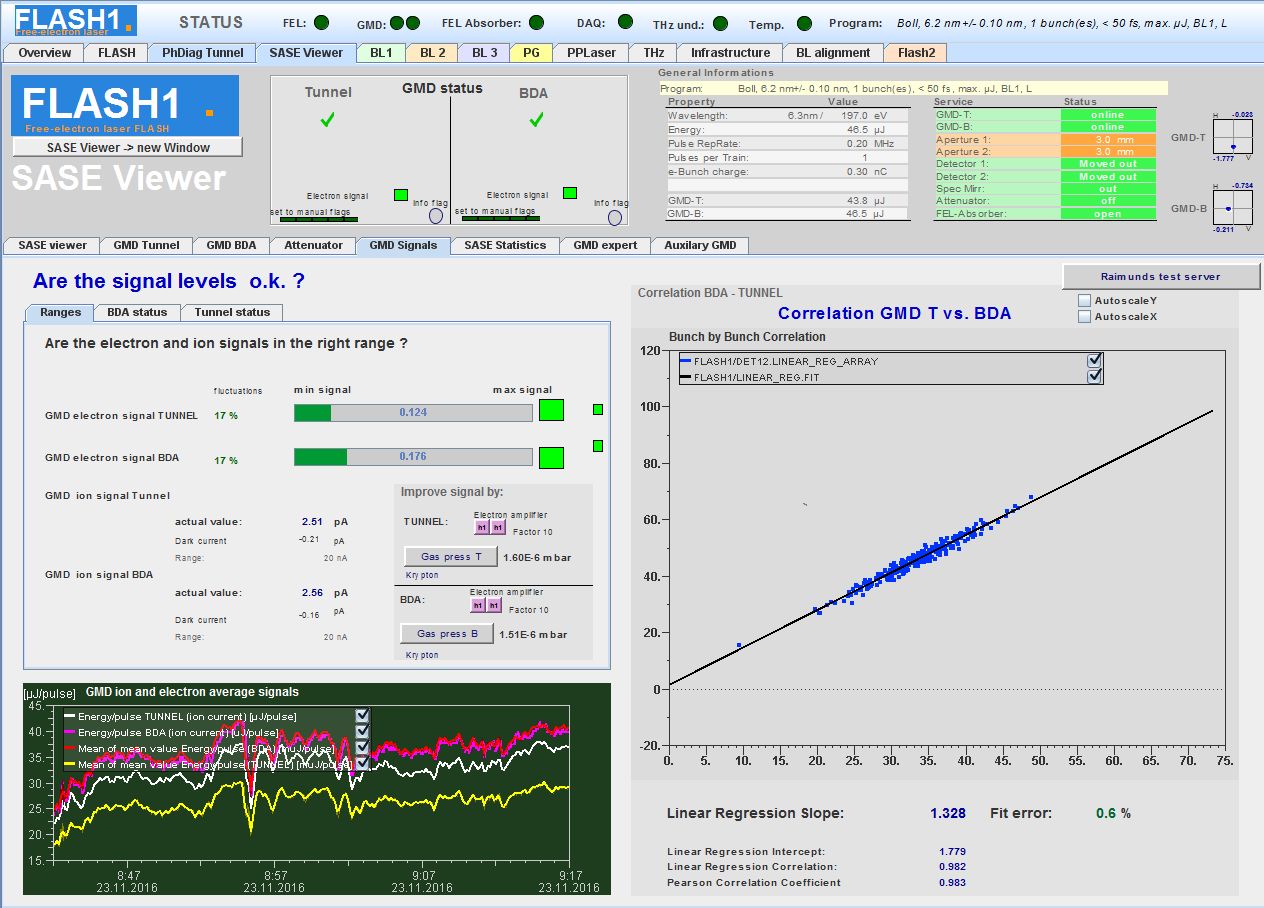Click the Temp. status indicator
This screenshot has width=1264, height=908.
tap(804, 23)
